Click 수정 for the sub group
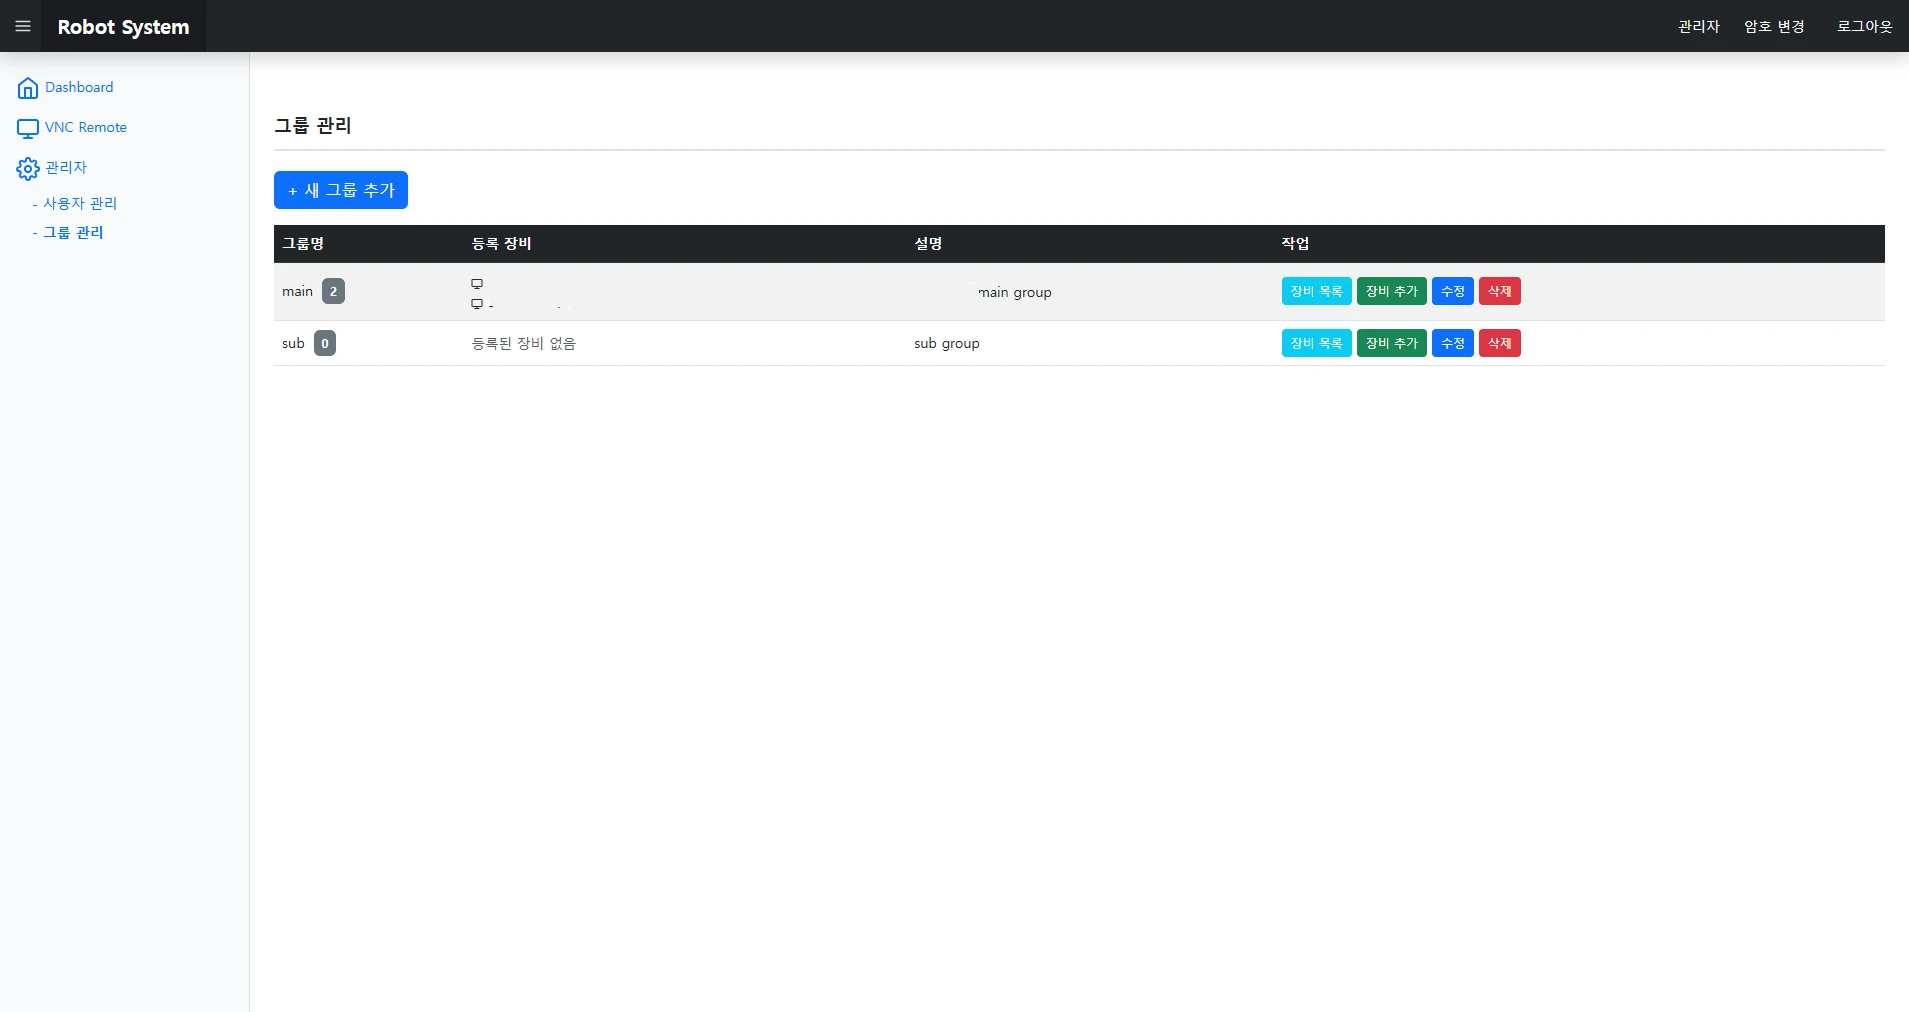The height and width of the screenshot is (1012, 1909). coord(1452,343)
